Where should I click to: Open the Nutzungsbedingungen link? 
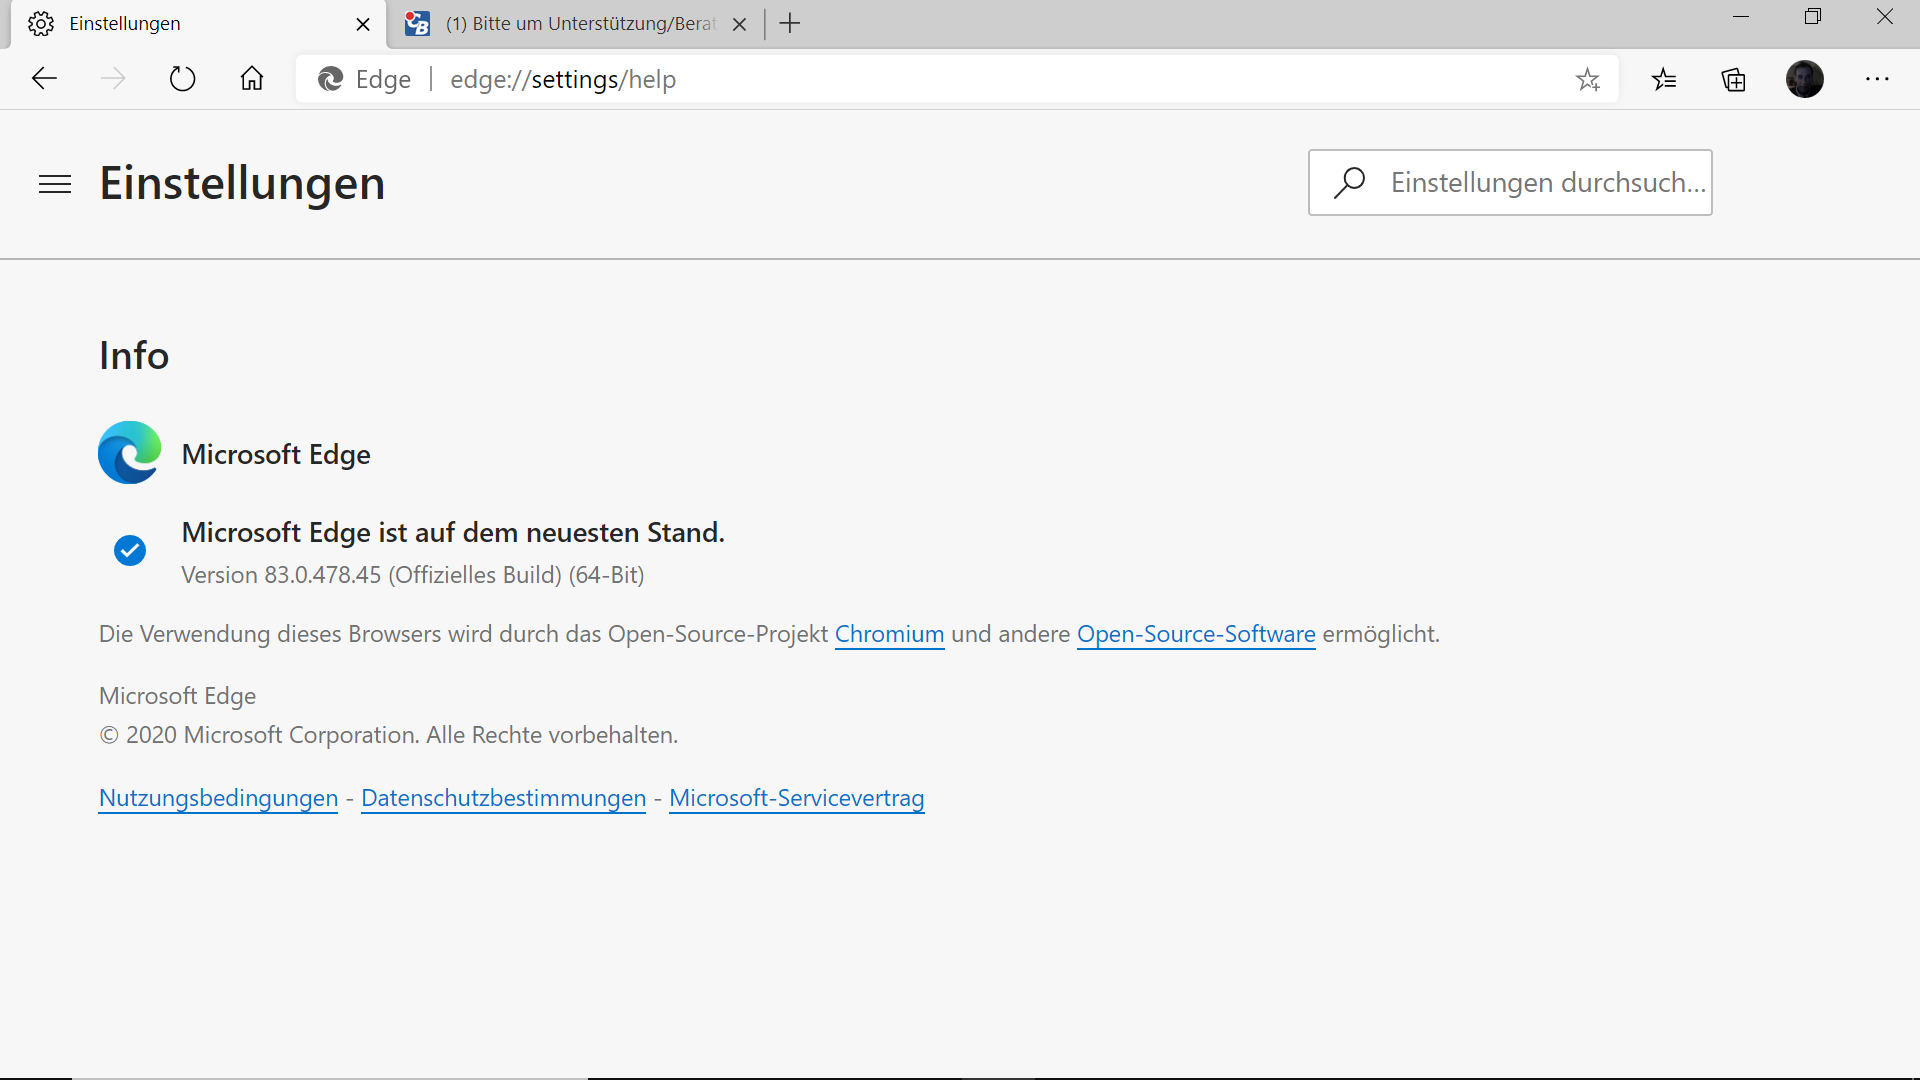coord(218,798)
